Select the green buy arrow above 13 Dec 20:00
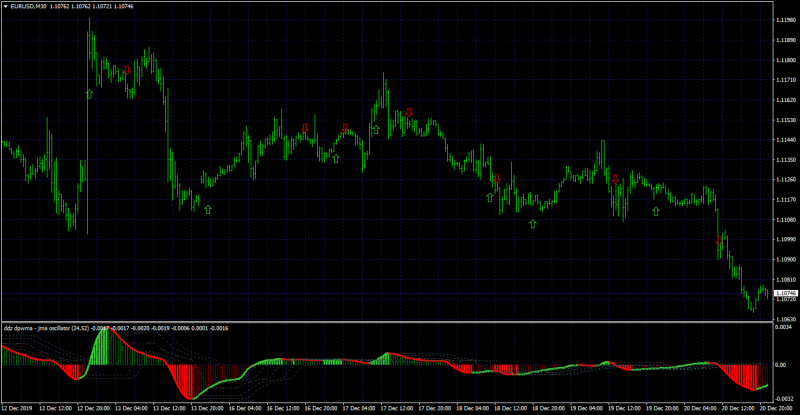 point(208,209)
